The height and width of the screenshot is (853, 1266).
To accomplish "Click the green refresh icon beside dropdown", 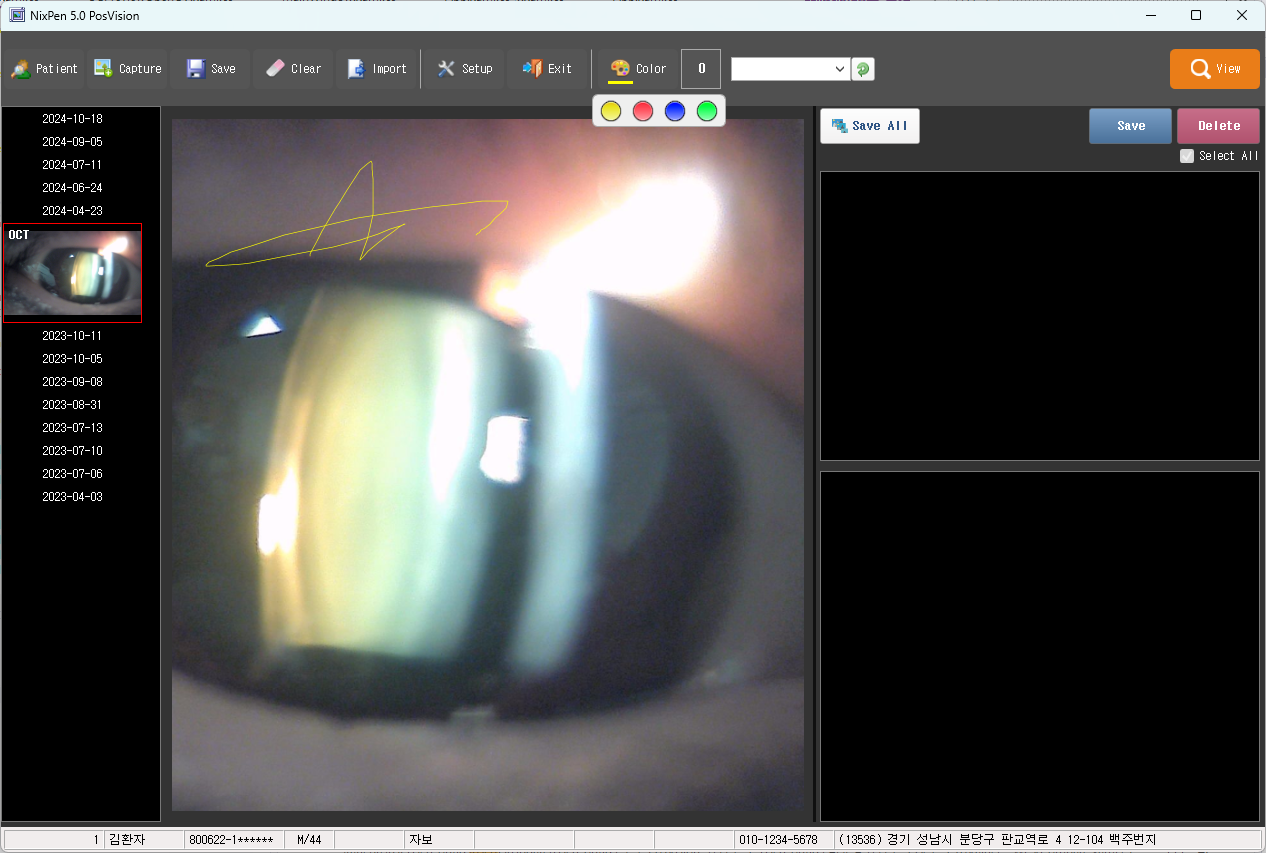I will click(x=862, y=69).
